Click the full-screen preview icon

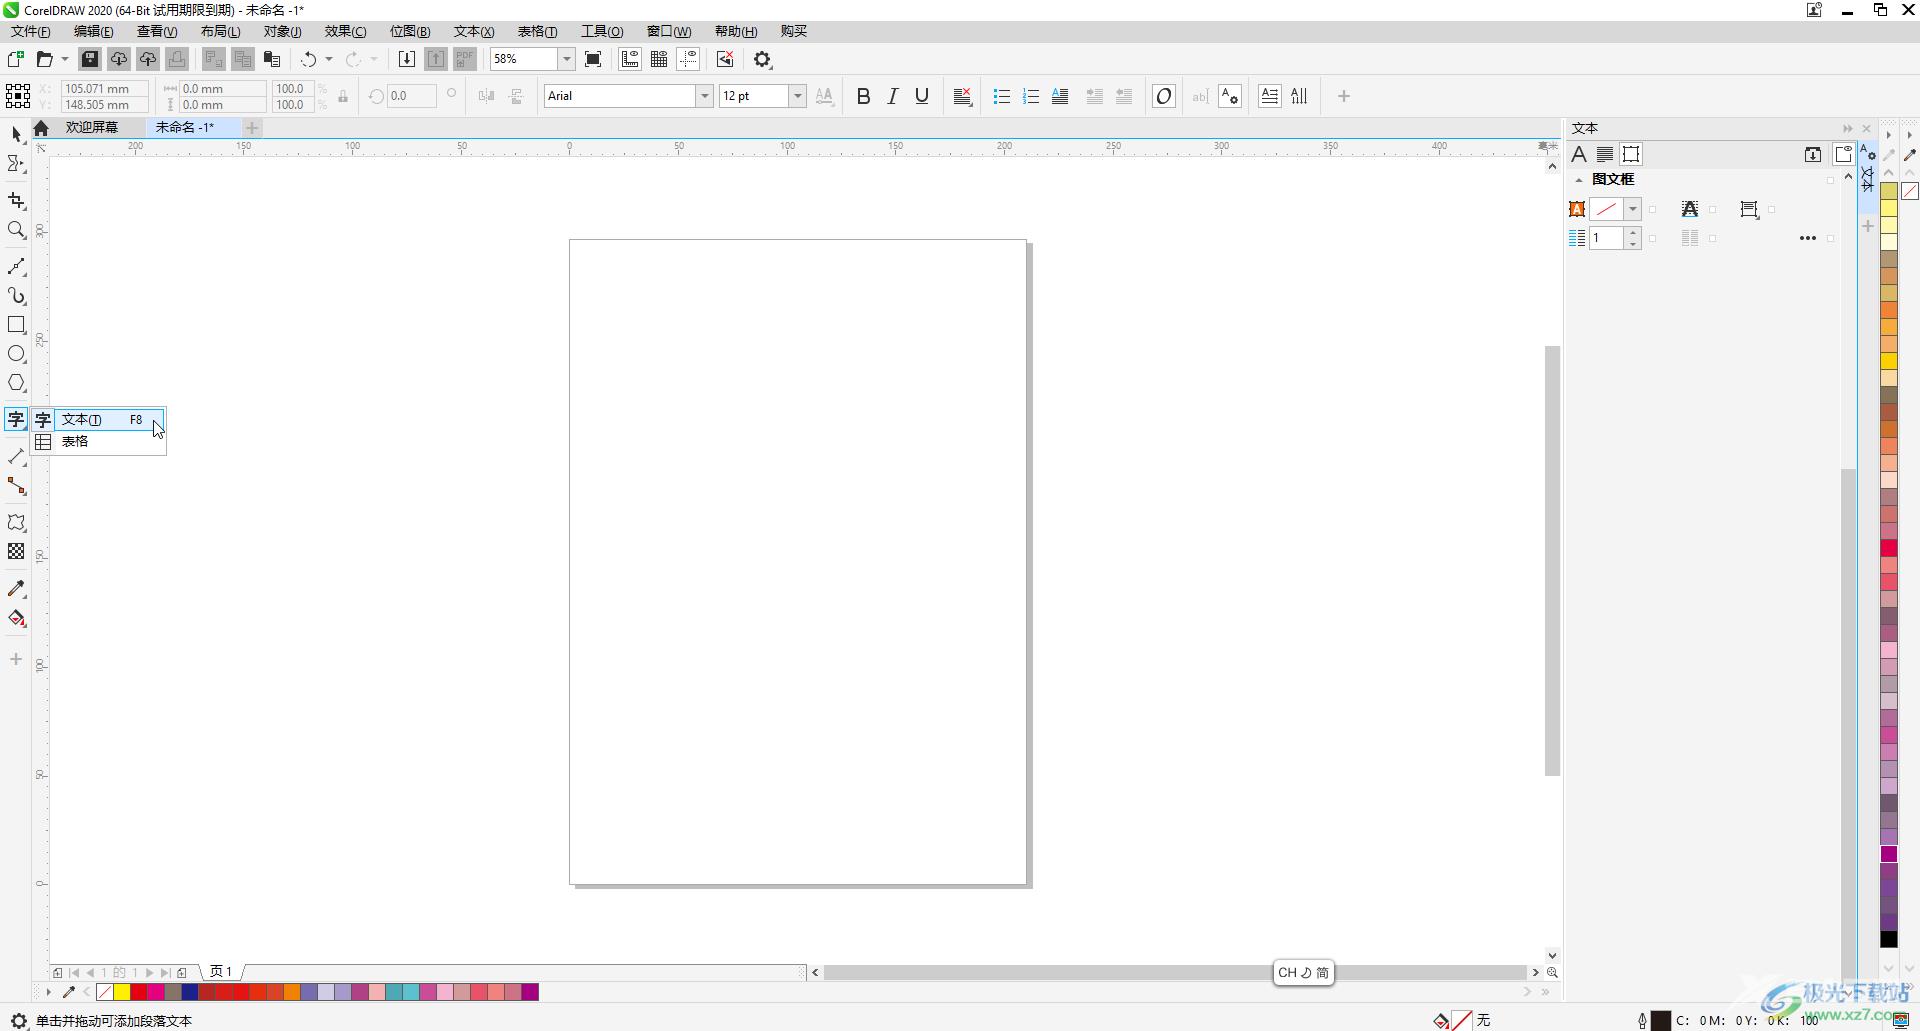tap(593, 59)
